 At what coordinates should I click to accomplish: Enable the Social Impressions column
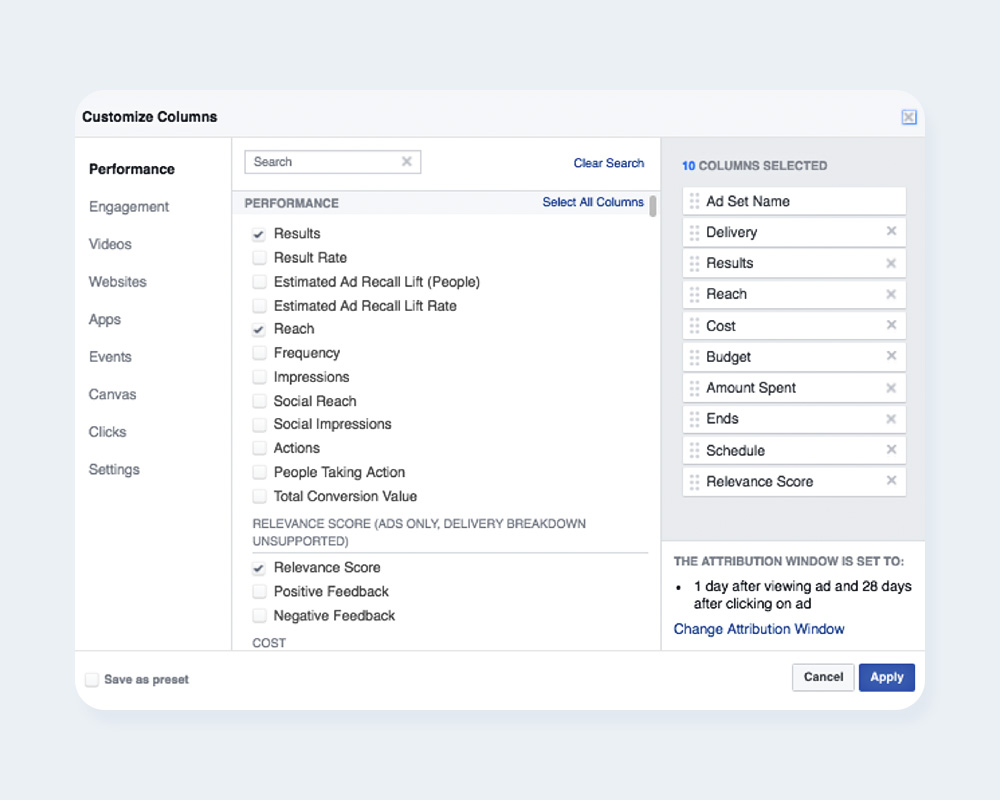point(259,424)
